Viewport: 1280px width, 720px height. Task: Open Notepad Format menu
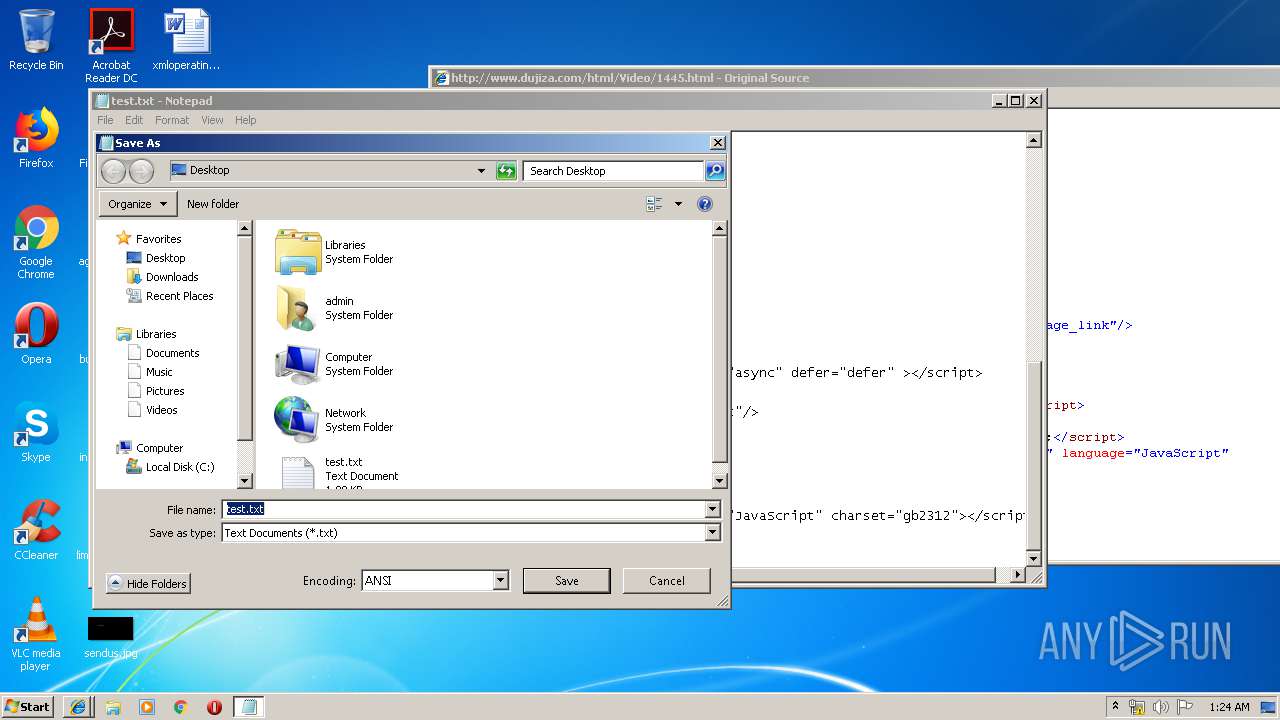[172, 120]
